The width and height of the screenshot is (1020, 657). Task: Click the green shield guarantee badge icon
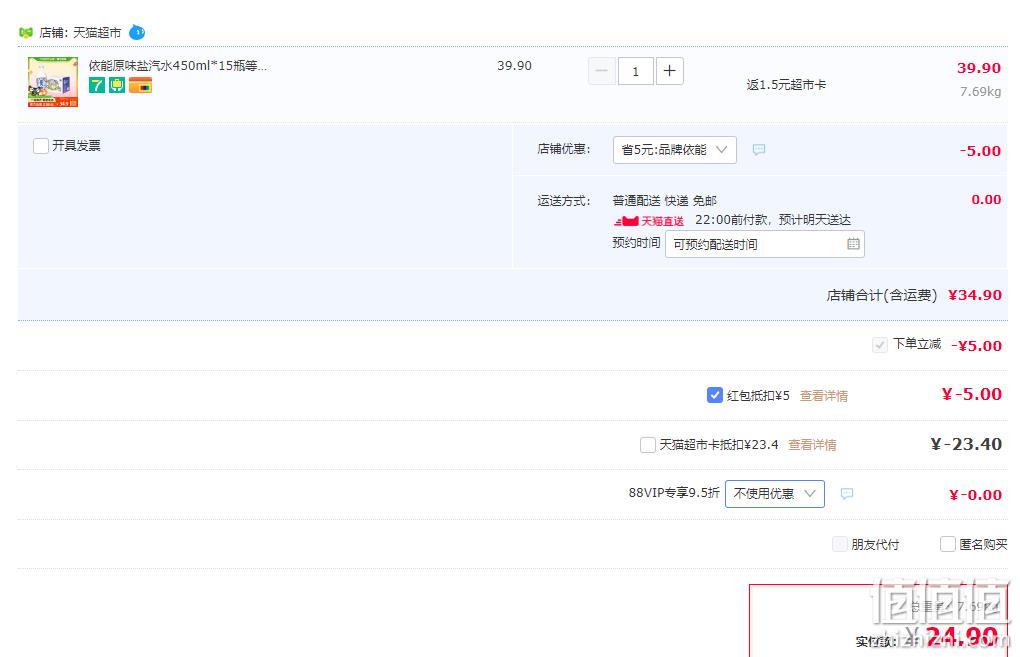coord(117,85)
